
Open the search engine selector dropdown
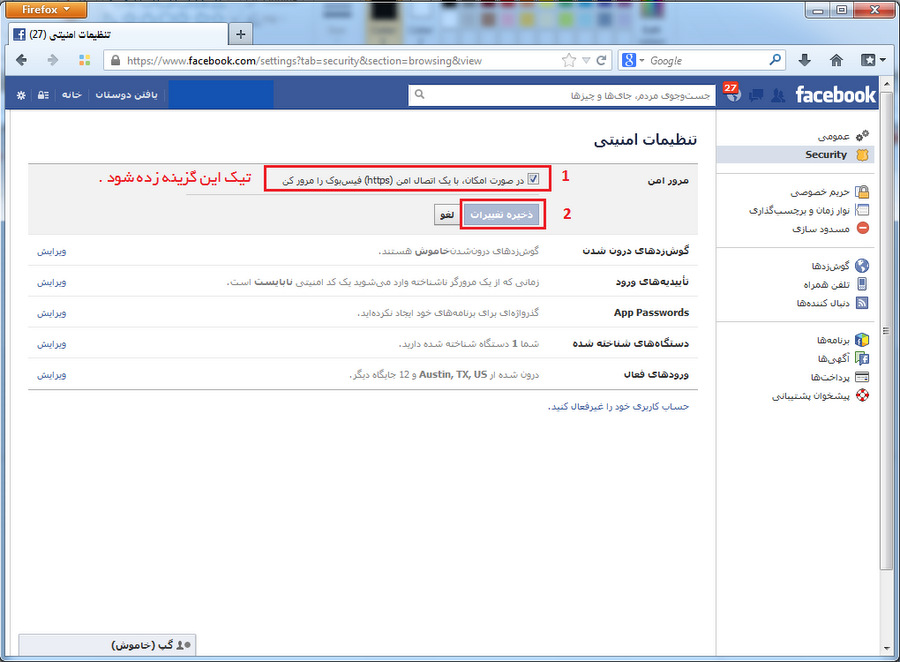(633, 60)
